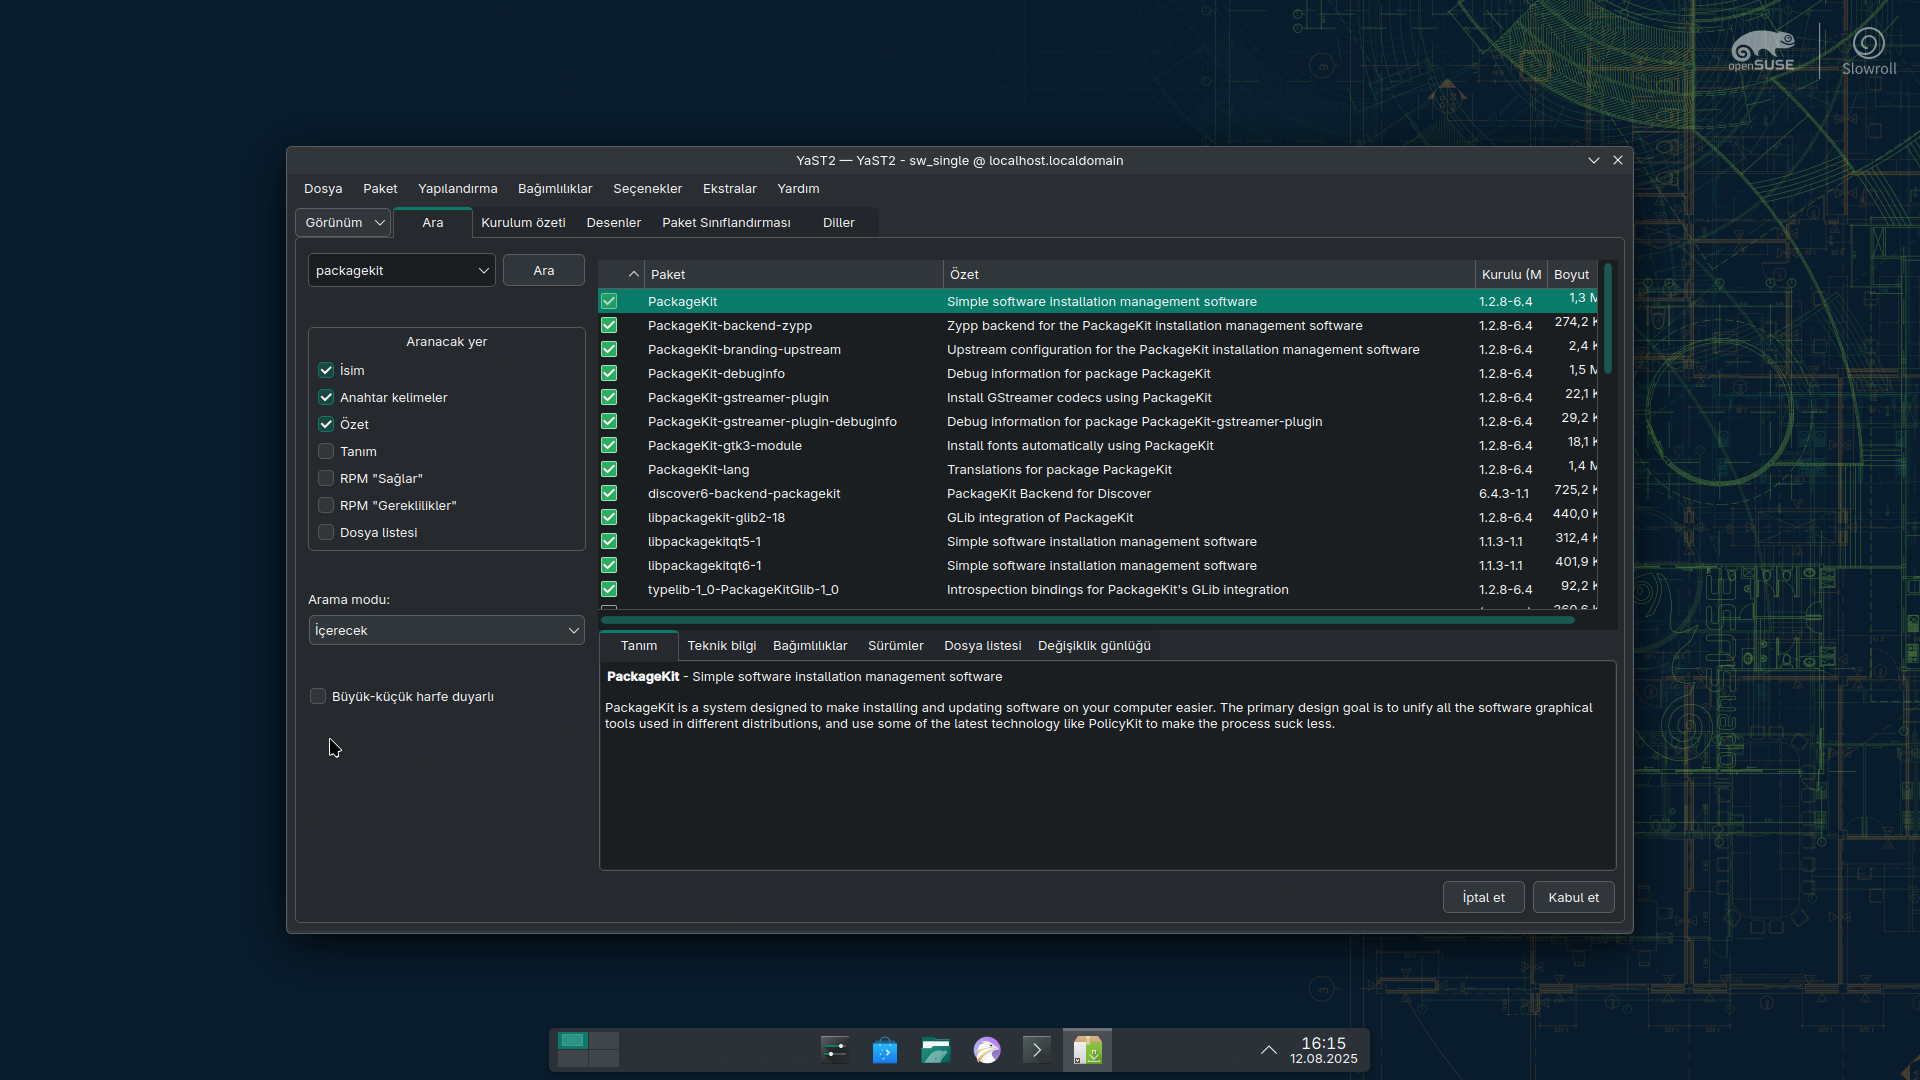Screen dimensions: 1920x1080
Task: Open Konsole terminal from the taskbar
Action: (x=1037, y=1050)
